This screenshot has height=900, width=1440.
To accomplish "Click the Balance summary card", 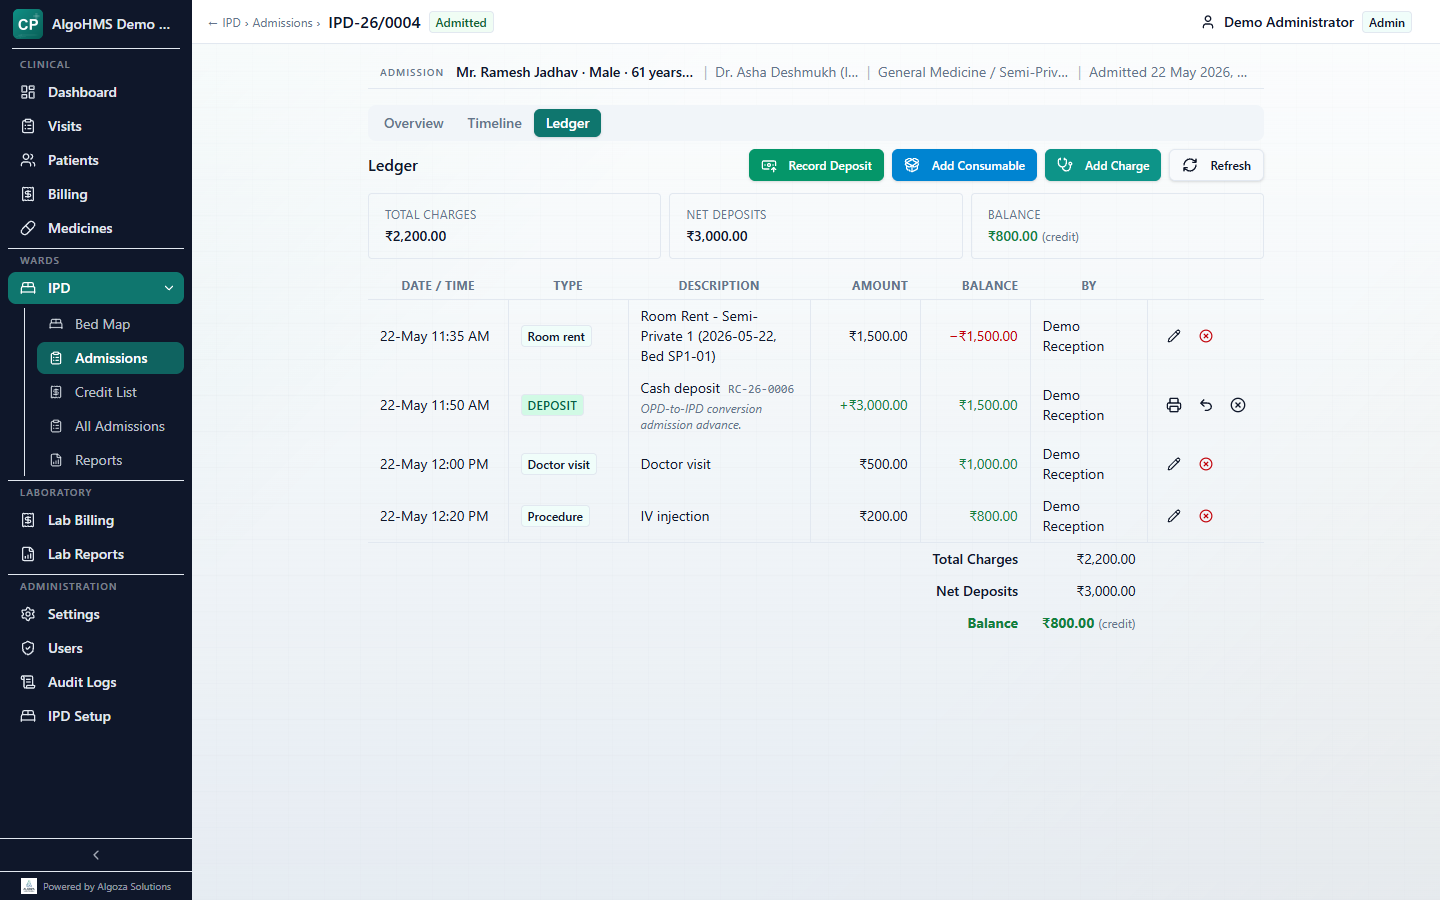I will pos(1117,226).
